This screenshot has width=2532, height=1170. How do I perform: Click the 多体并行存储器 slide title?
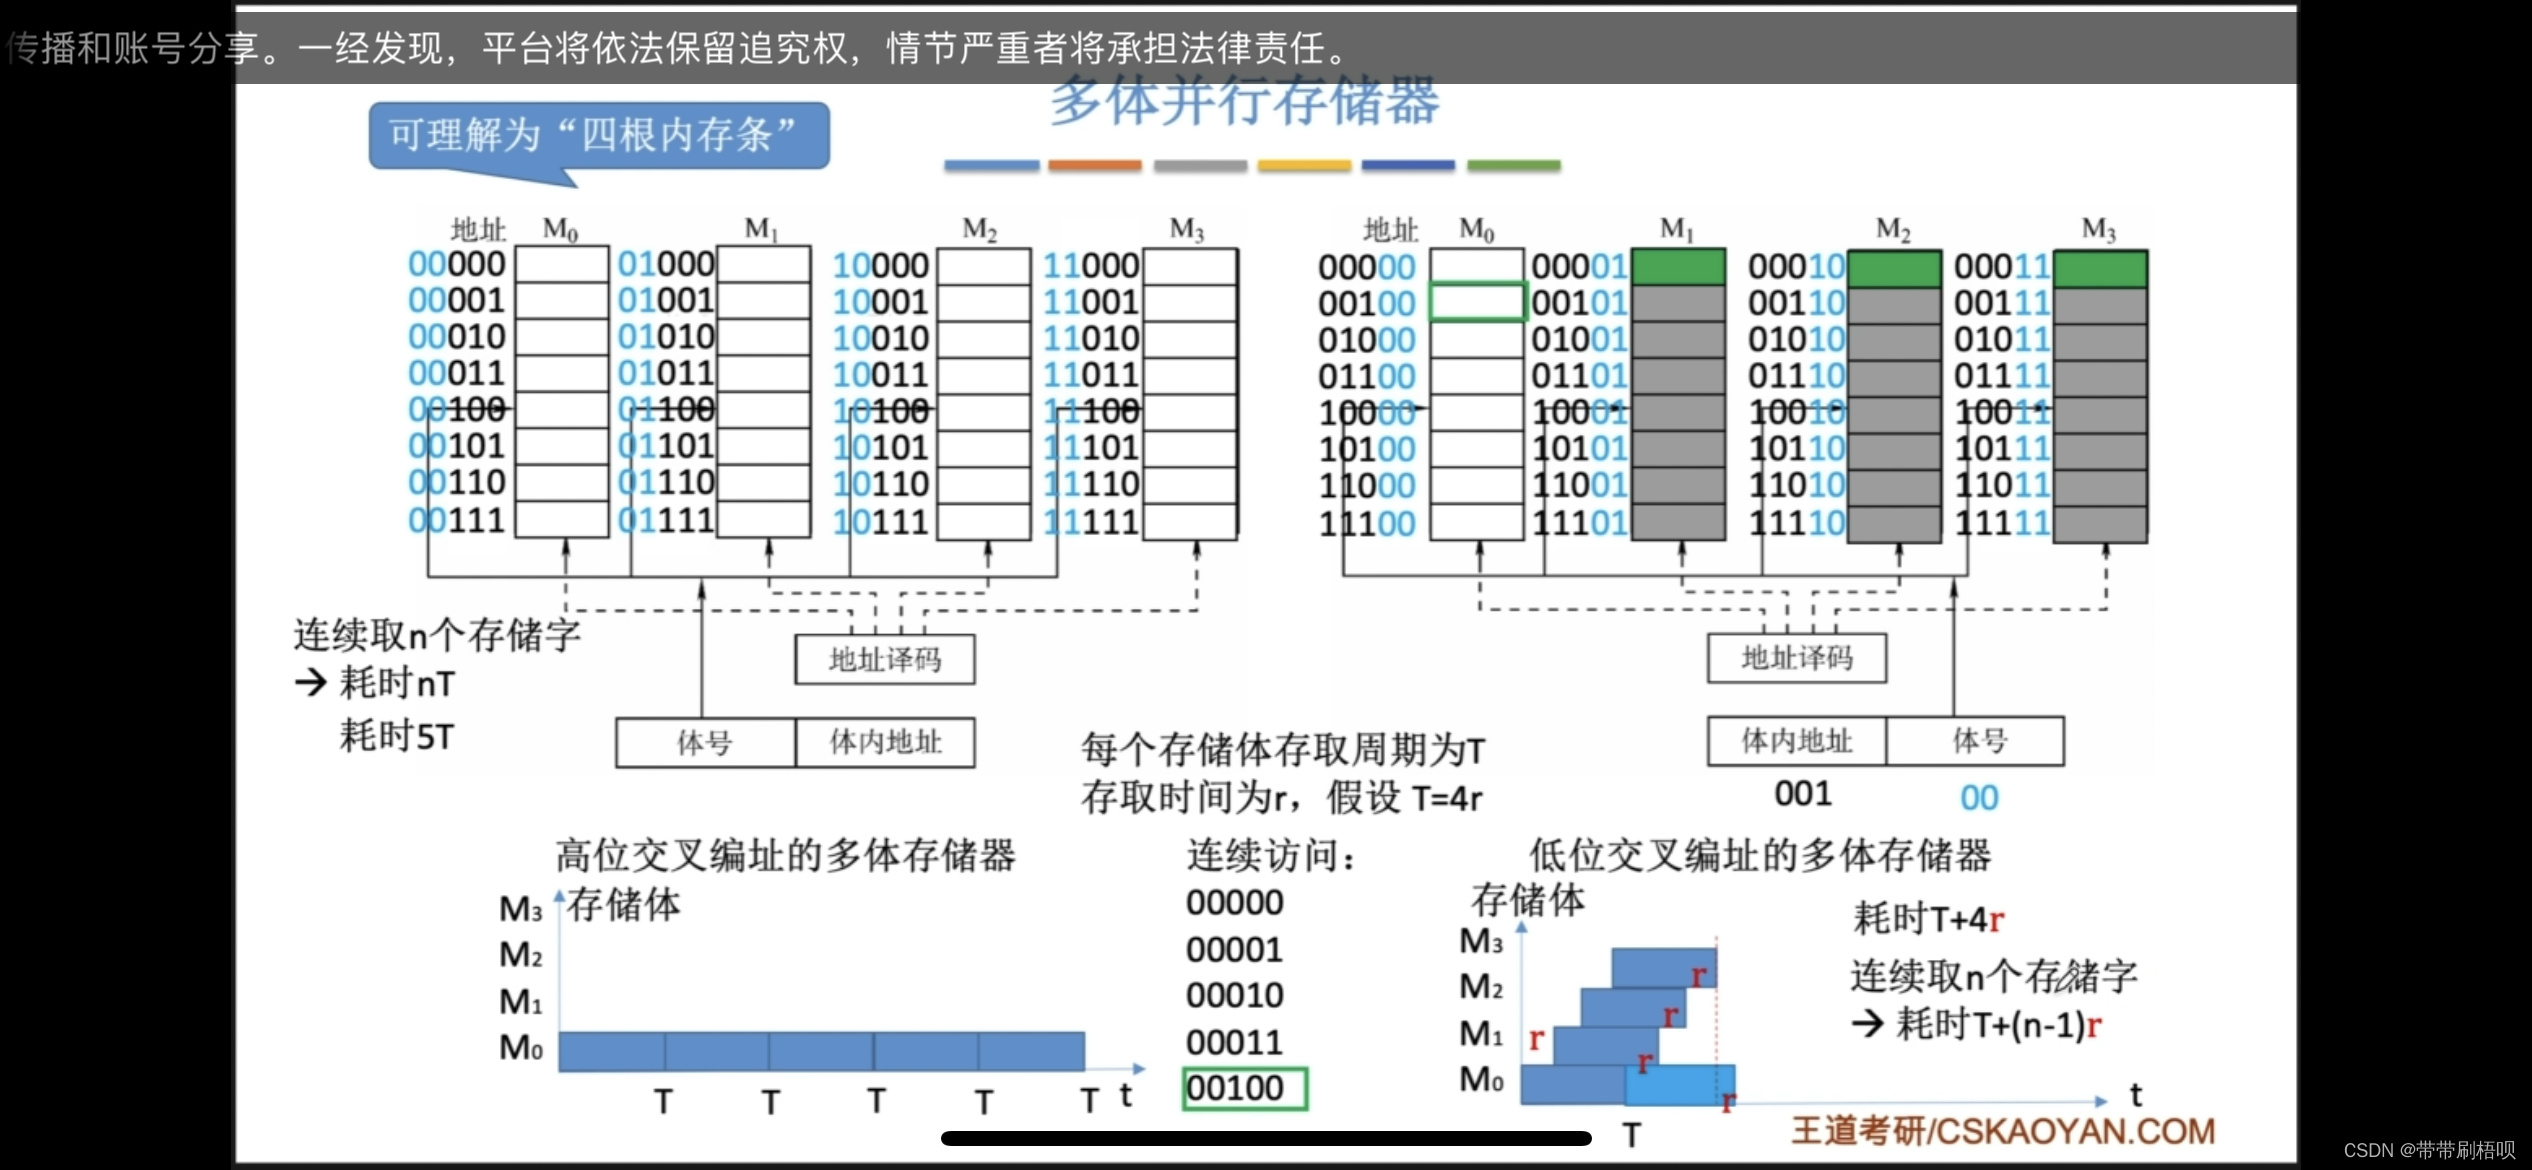1244,102
